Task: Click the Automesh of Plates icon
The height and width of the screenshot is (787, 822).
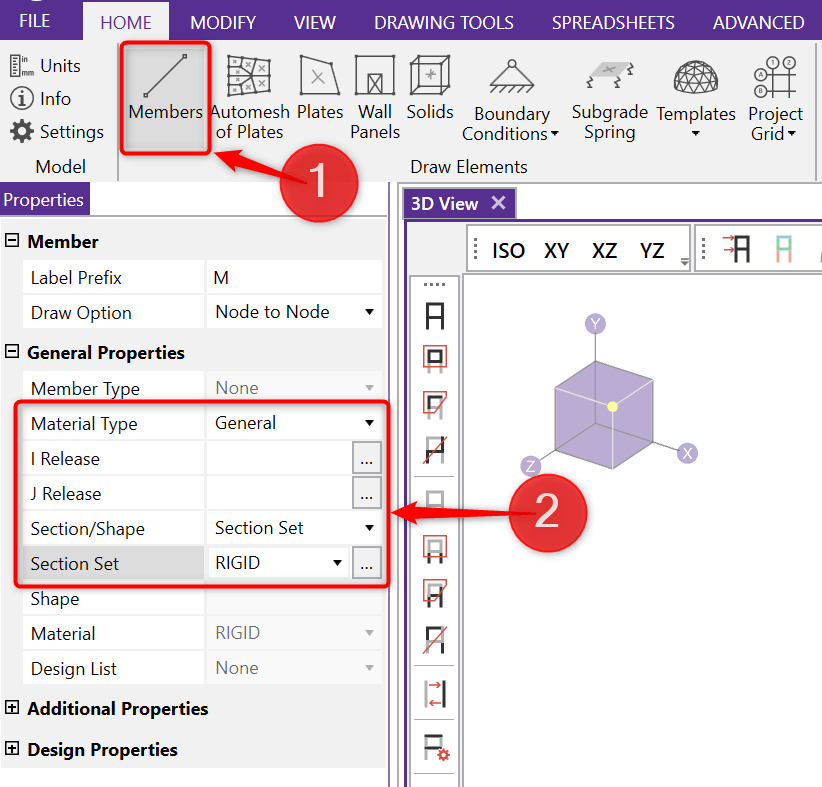Action: [249, 95]
